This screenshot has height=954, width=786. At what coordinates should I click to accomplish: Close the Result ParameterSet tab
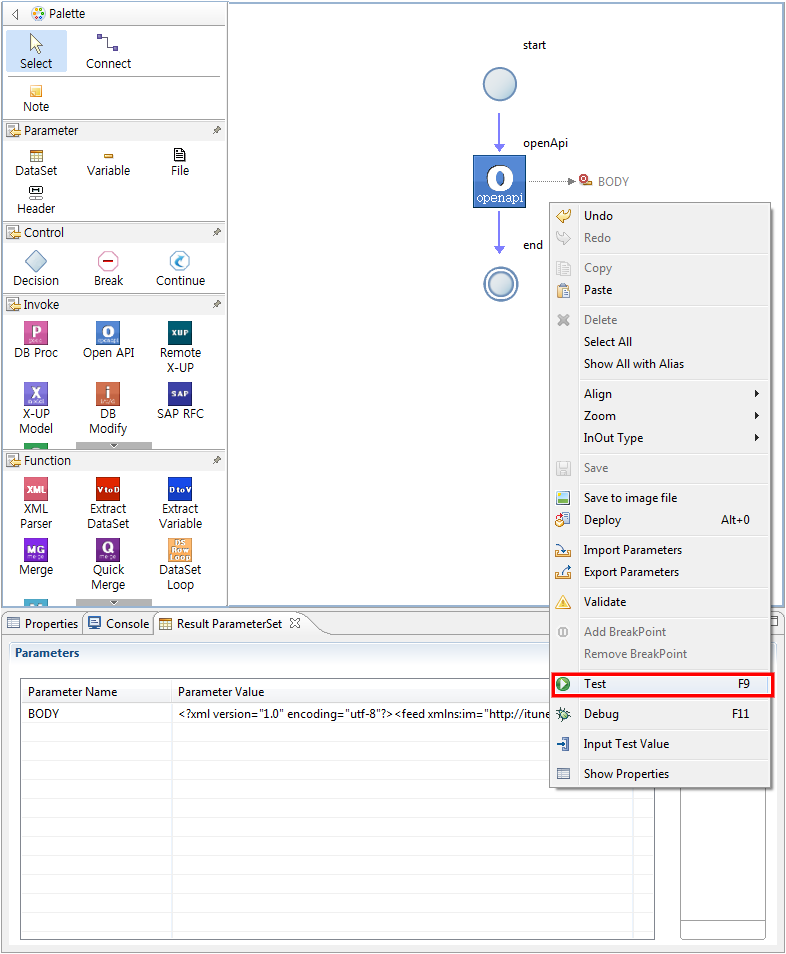(295, 623)
